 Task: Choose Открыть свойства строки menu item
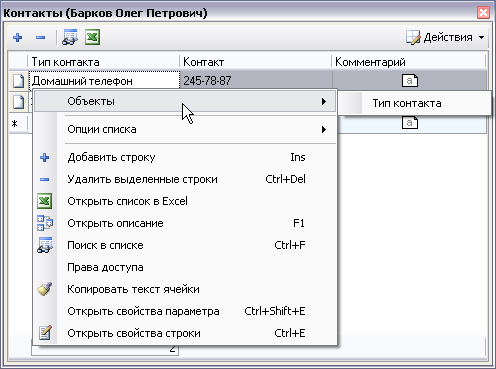(185, 333)
